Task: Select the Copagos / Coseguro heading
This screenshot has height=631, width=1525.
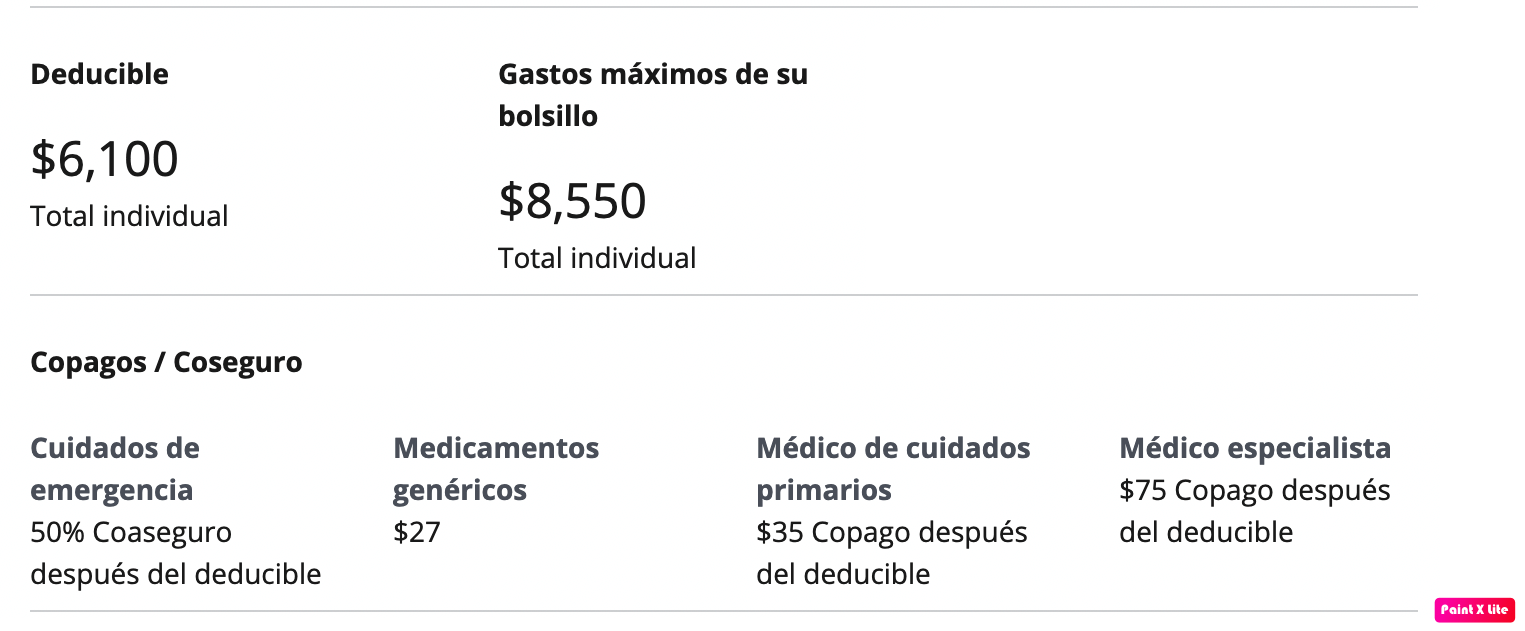Action: pyautogui.click(x=166, y=362)
